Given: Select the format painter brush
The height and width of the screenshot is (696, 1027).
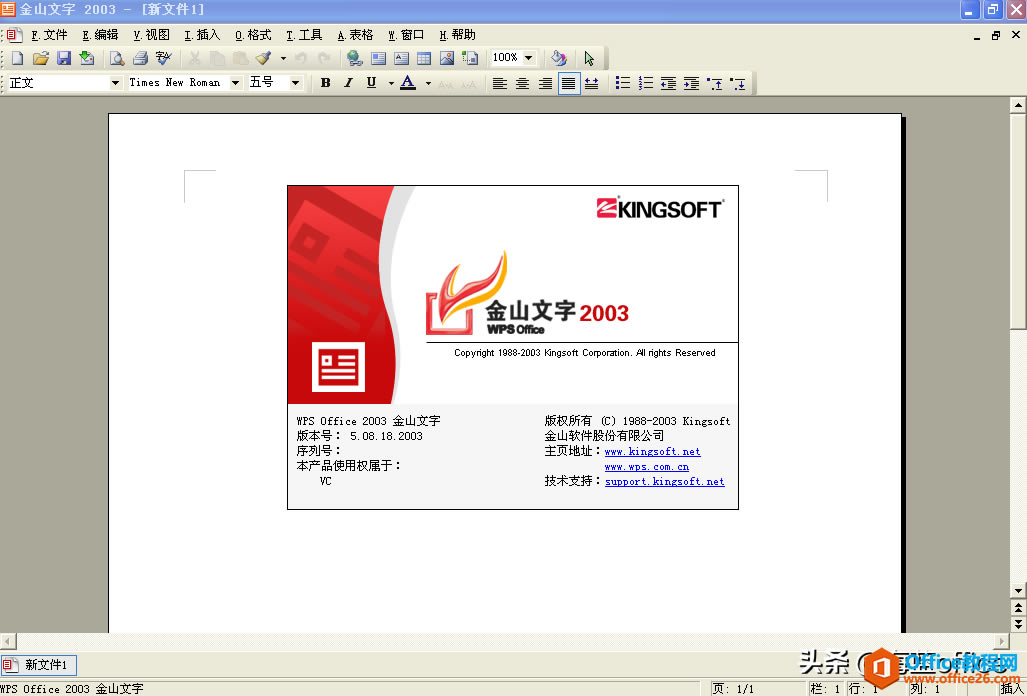Looking at the screenshot, I should pos(263,58).
